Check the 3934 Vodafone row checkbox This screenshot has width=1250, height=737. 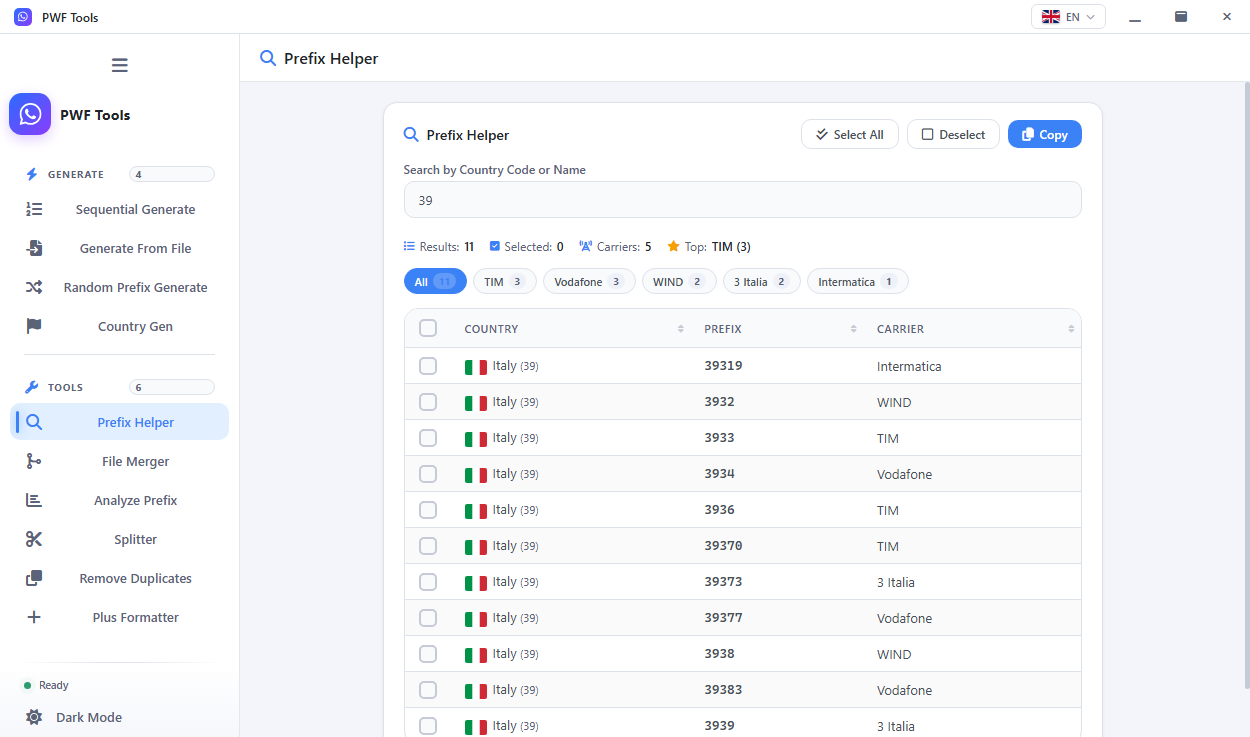click(x=428, y=474)
